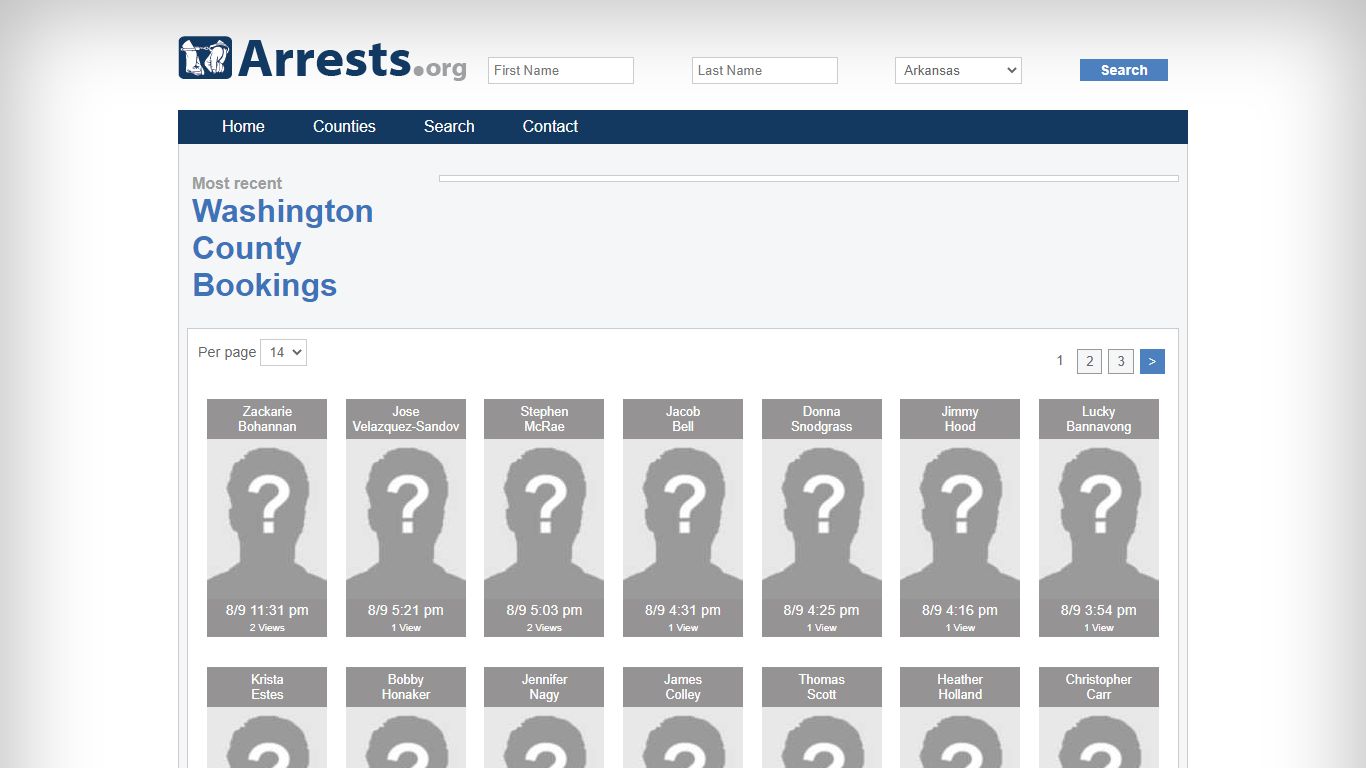Open Christopher Carr's name header
Image resolution: width=1366 pixels, height=768 pixels.
(x=1099, y=687)
